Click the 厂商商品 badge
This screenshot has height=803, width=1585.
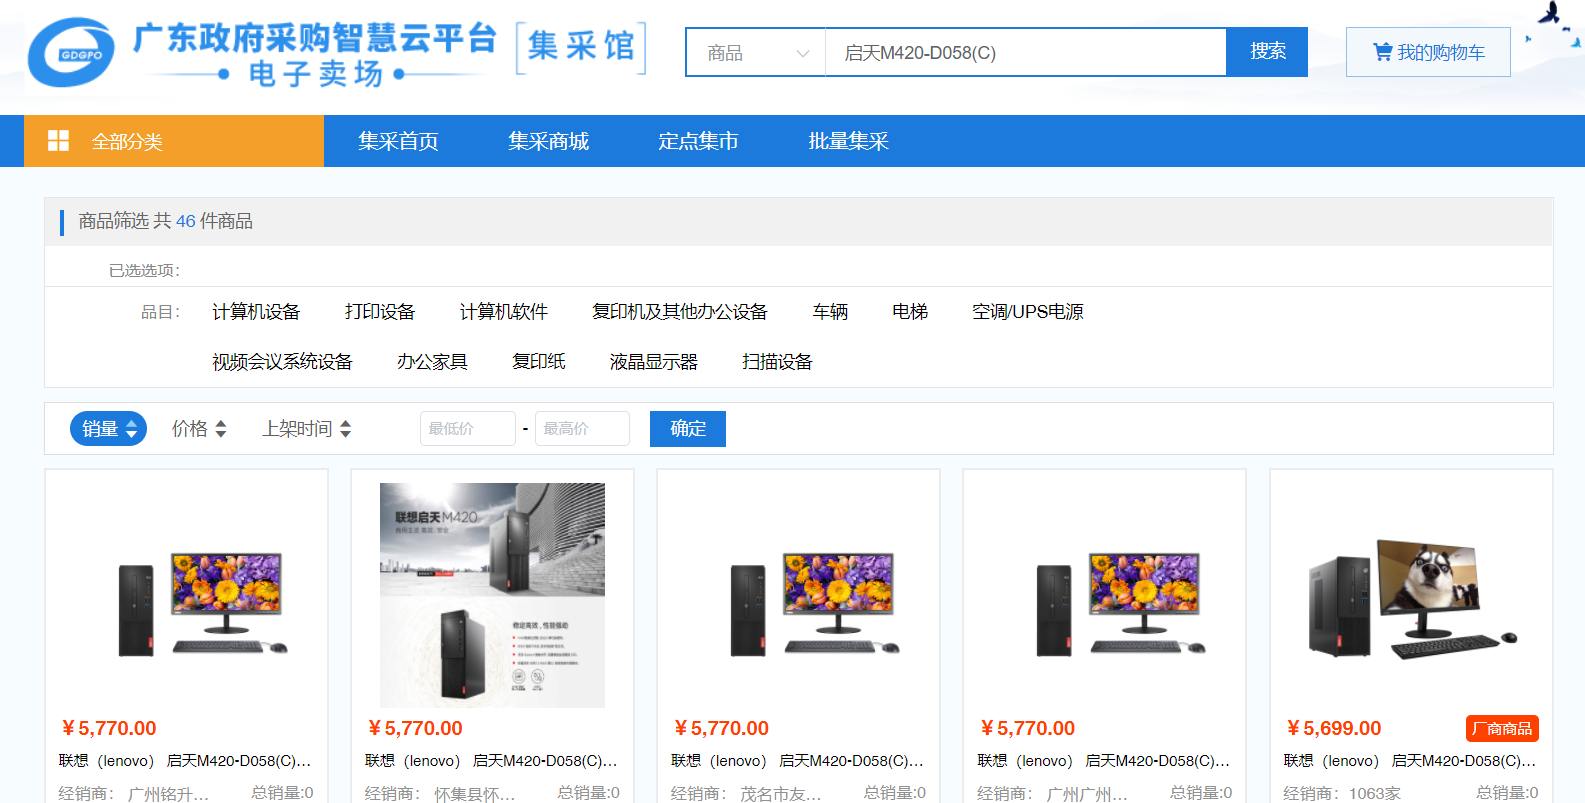coord(1501,728)
